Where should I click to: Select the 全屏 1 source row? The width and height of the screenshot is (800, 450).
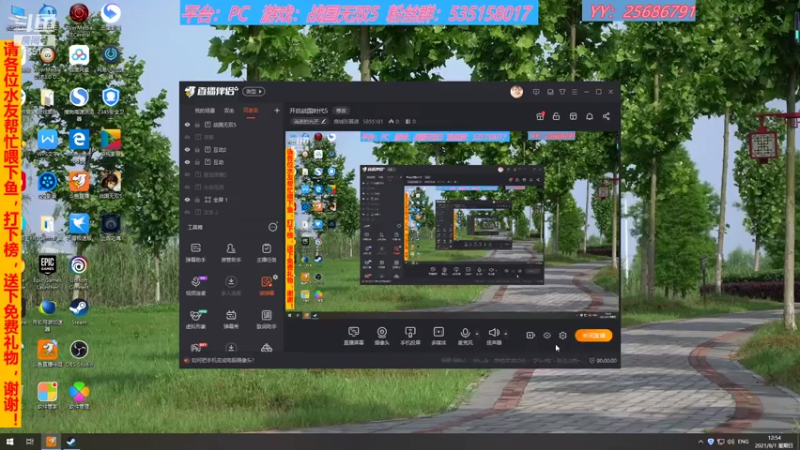pyautogui.click(x=231, y=199)
